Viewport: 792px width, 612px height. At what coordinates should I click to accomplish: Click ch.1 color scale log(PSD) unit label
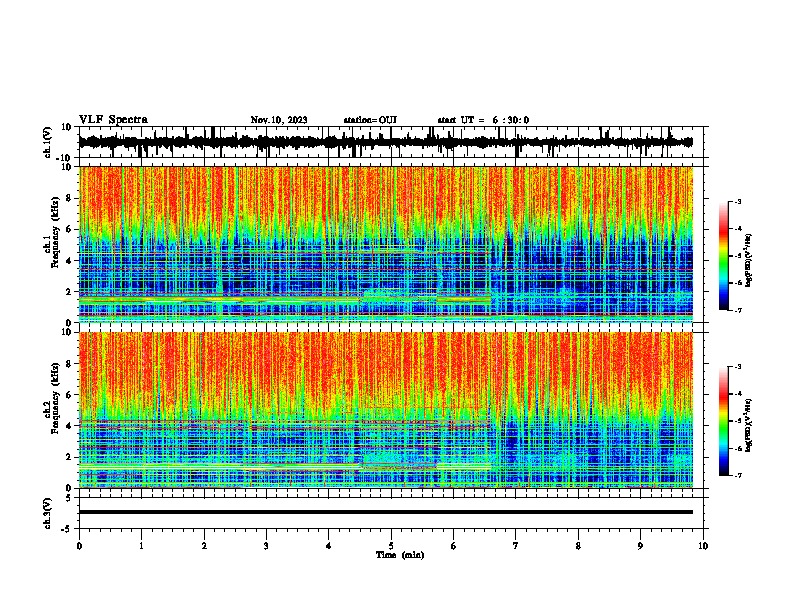coord(749,260)
